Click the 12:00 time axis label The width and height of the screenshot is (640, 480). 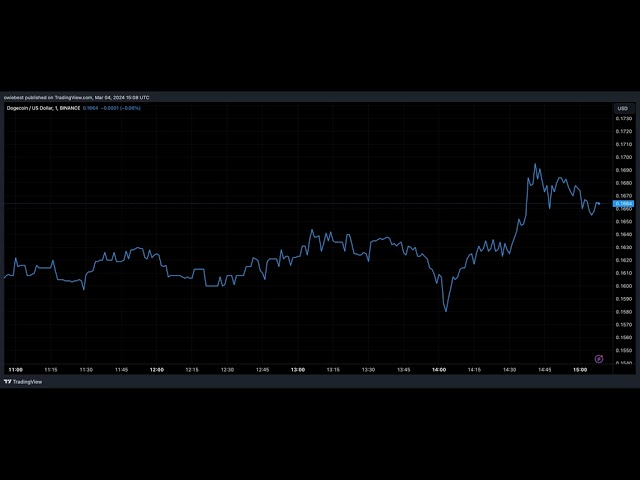click(x=157, y=370)
